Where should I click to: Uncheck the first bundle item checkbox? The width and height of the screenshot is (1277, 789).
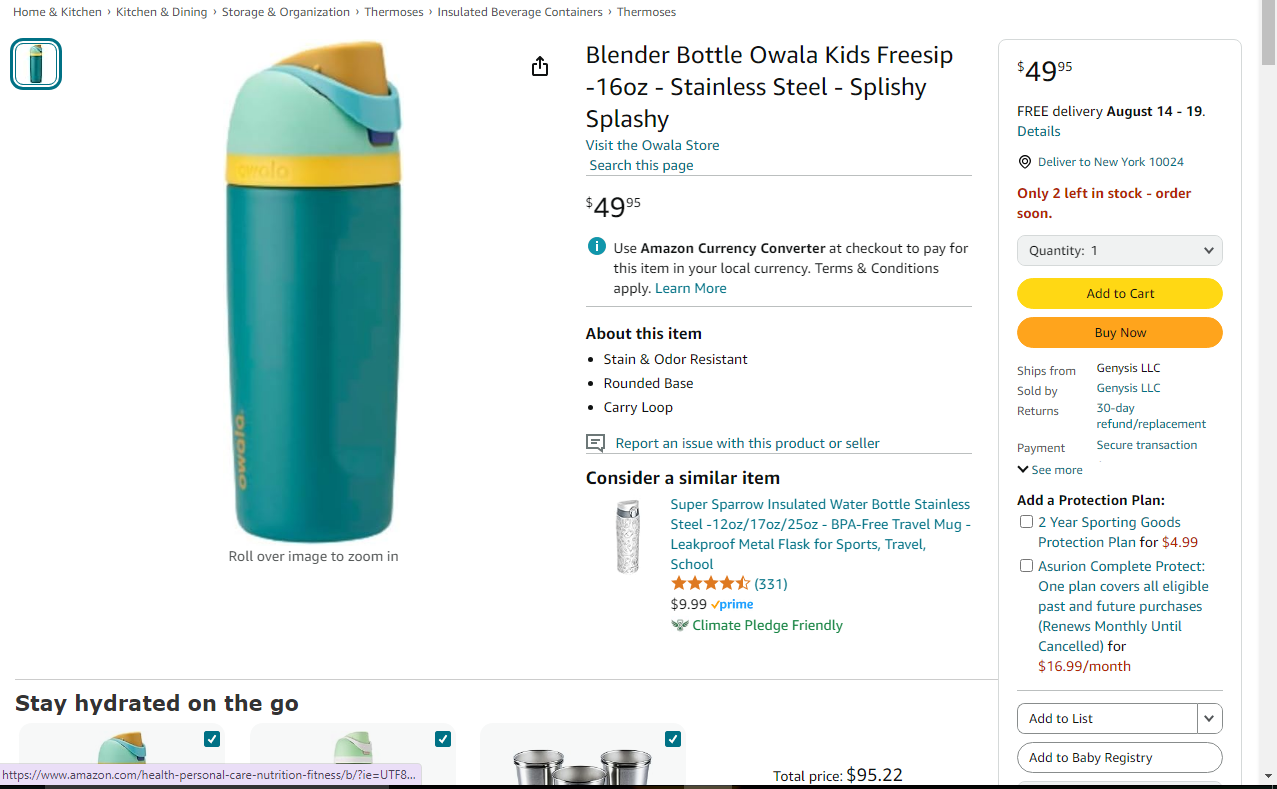[x=212, y=739]
